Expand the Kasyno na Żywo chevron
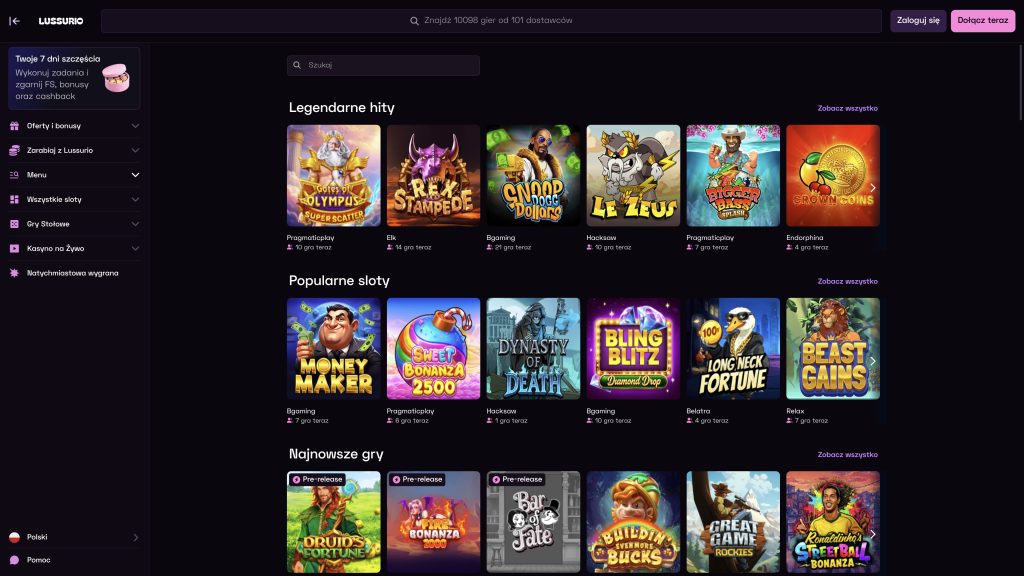 135,248
